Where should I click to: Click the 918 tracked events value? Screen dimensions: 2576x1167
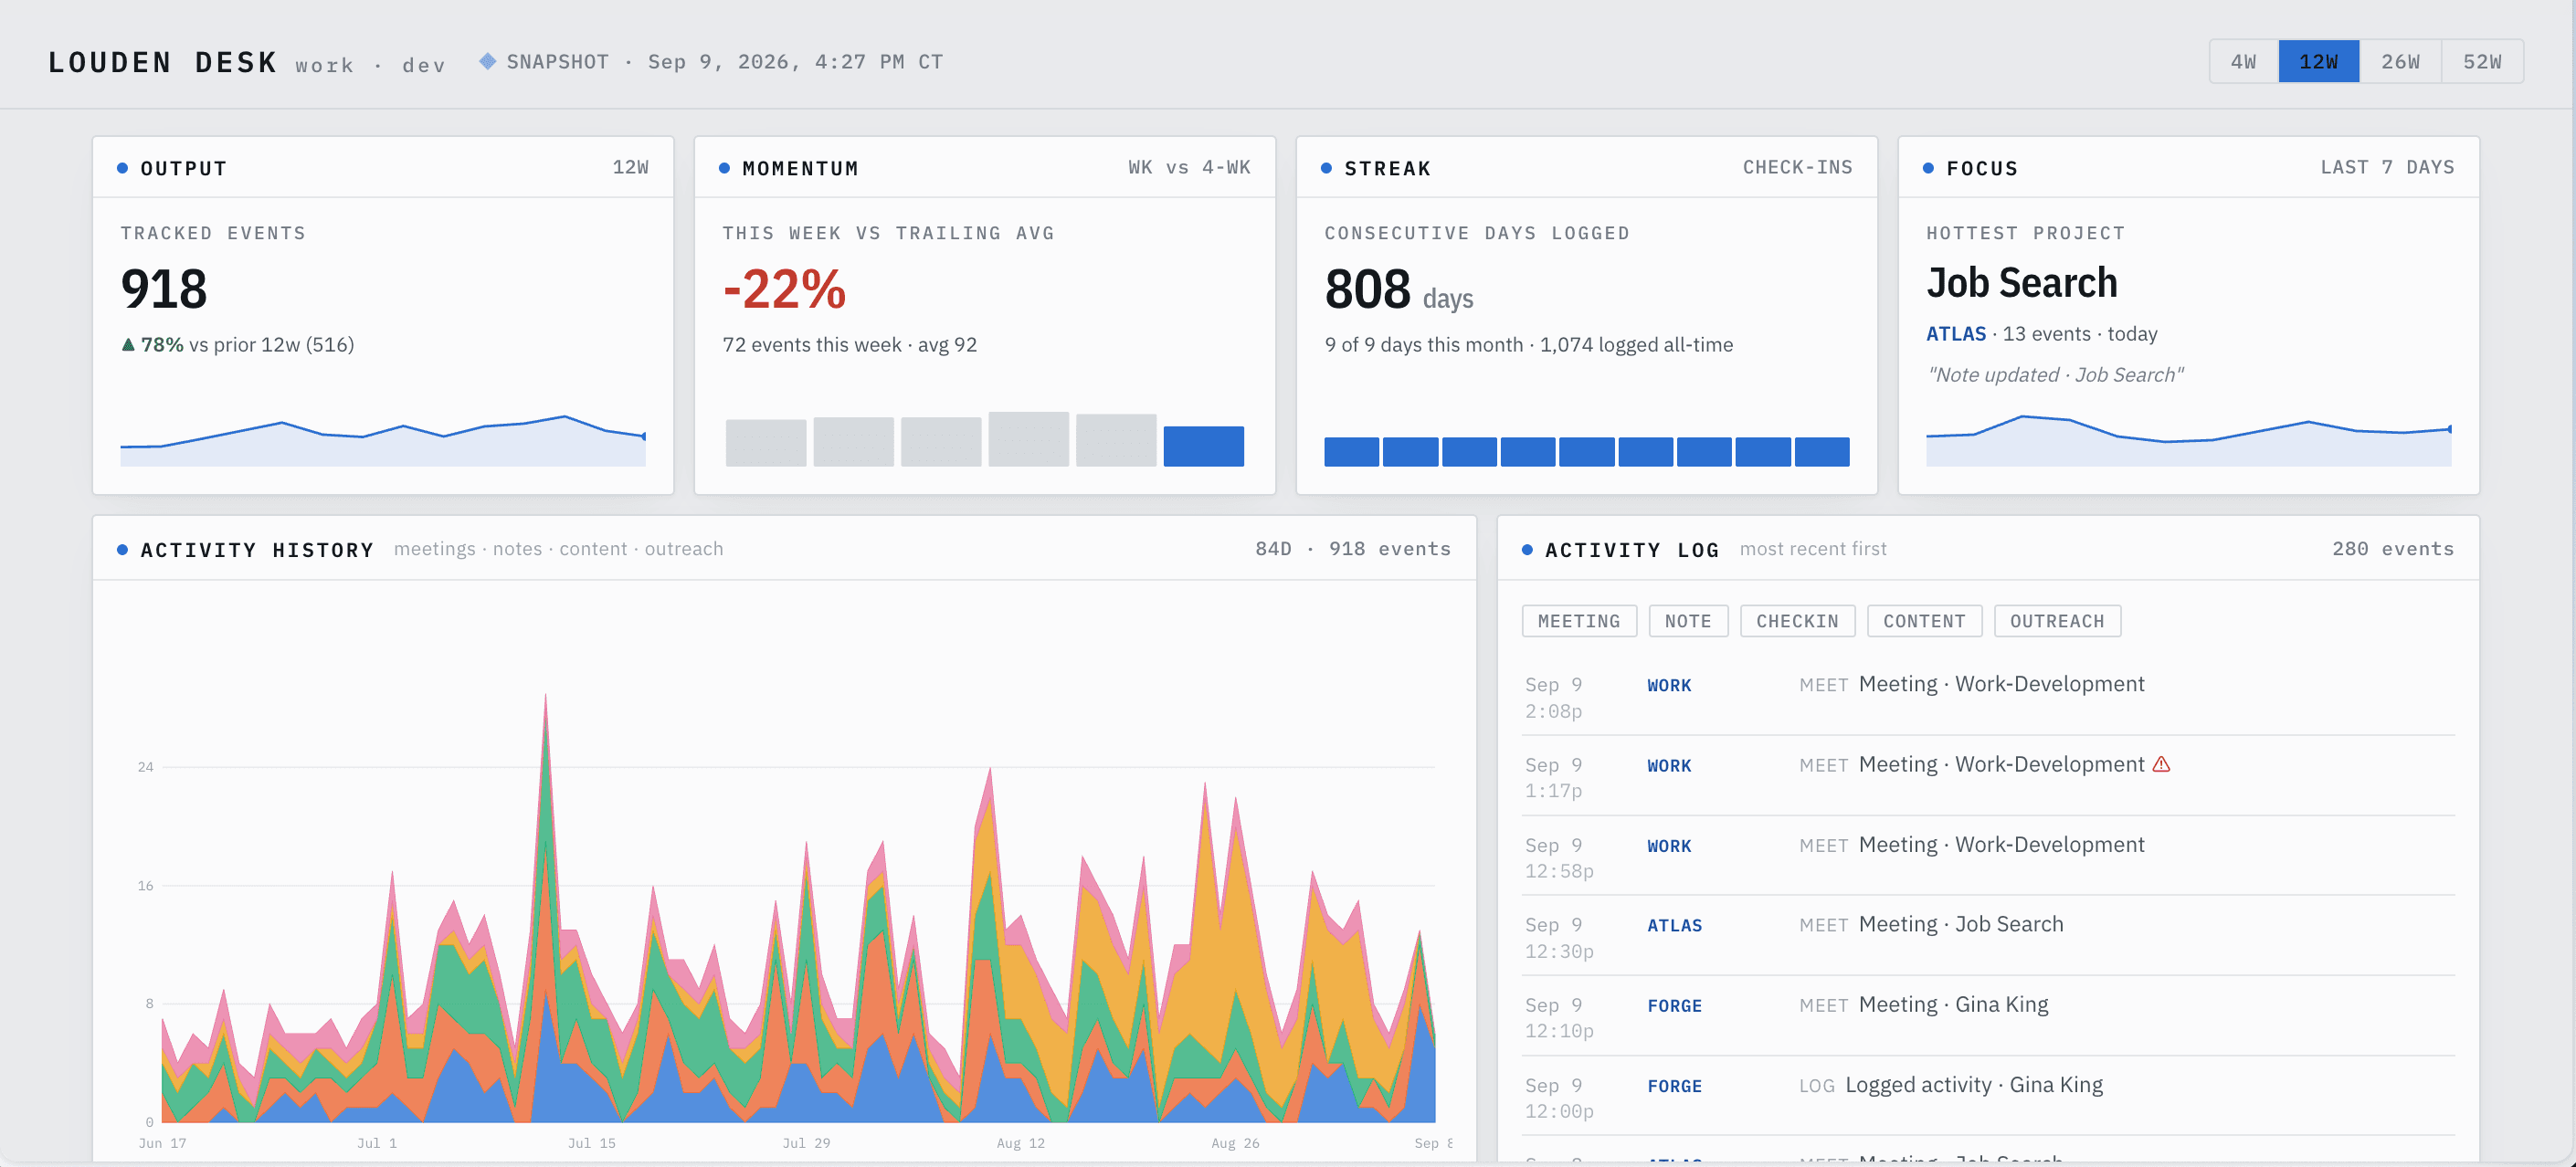coord(164,289)
